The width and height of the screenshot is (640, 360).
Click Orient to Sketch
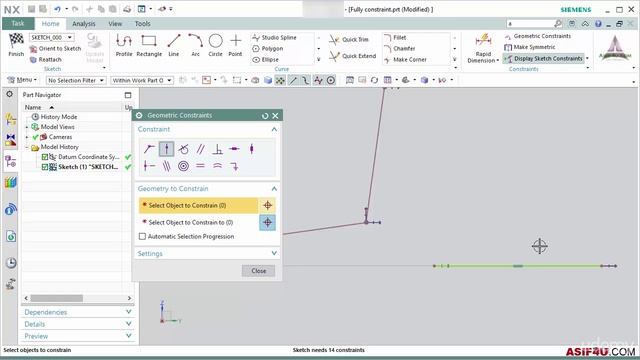pos(55,49)
